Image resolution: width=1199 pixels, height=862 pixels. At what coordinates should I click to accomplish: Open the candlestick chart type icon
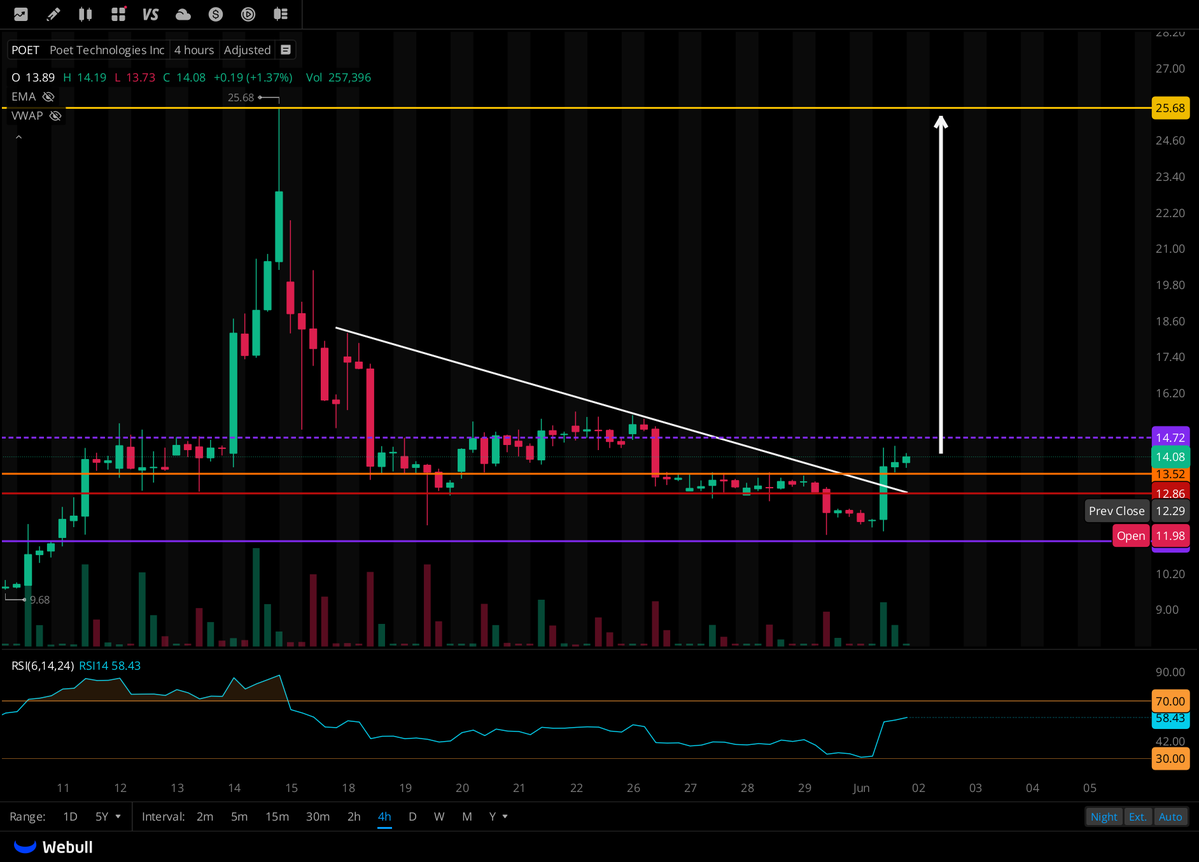86,14
